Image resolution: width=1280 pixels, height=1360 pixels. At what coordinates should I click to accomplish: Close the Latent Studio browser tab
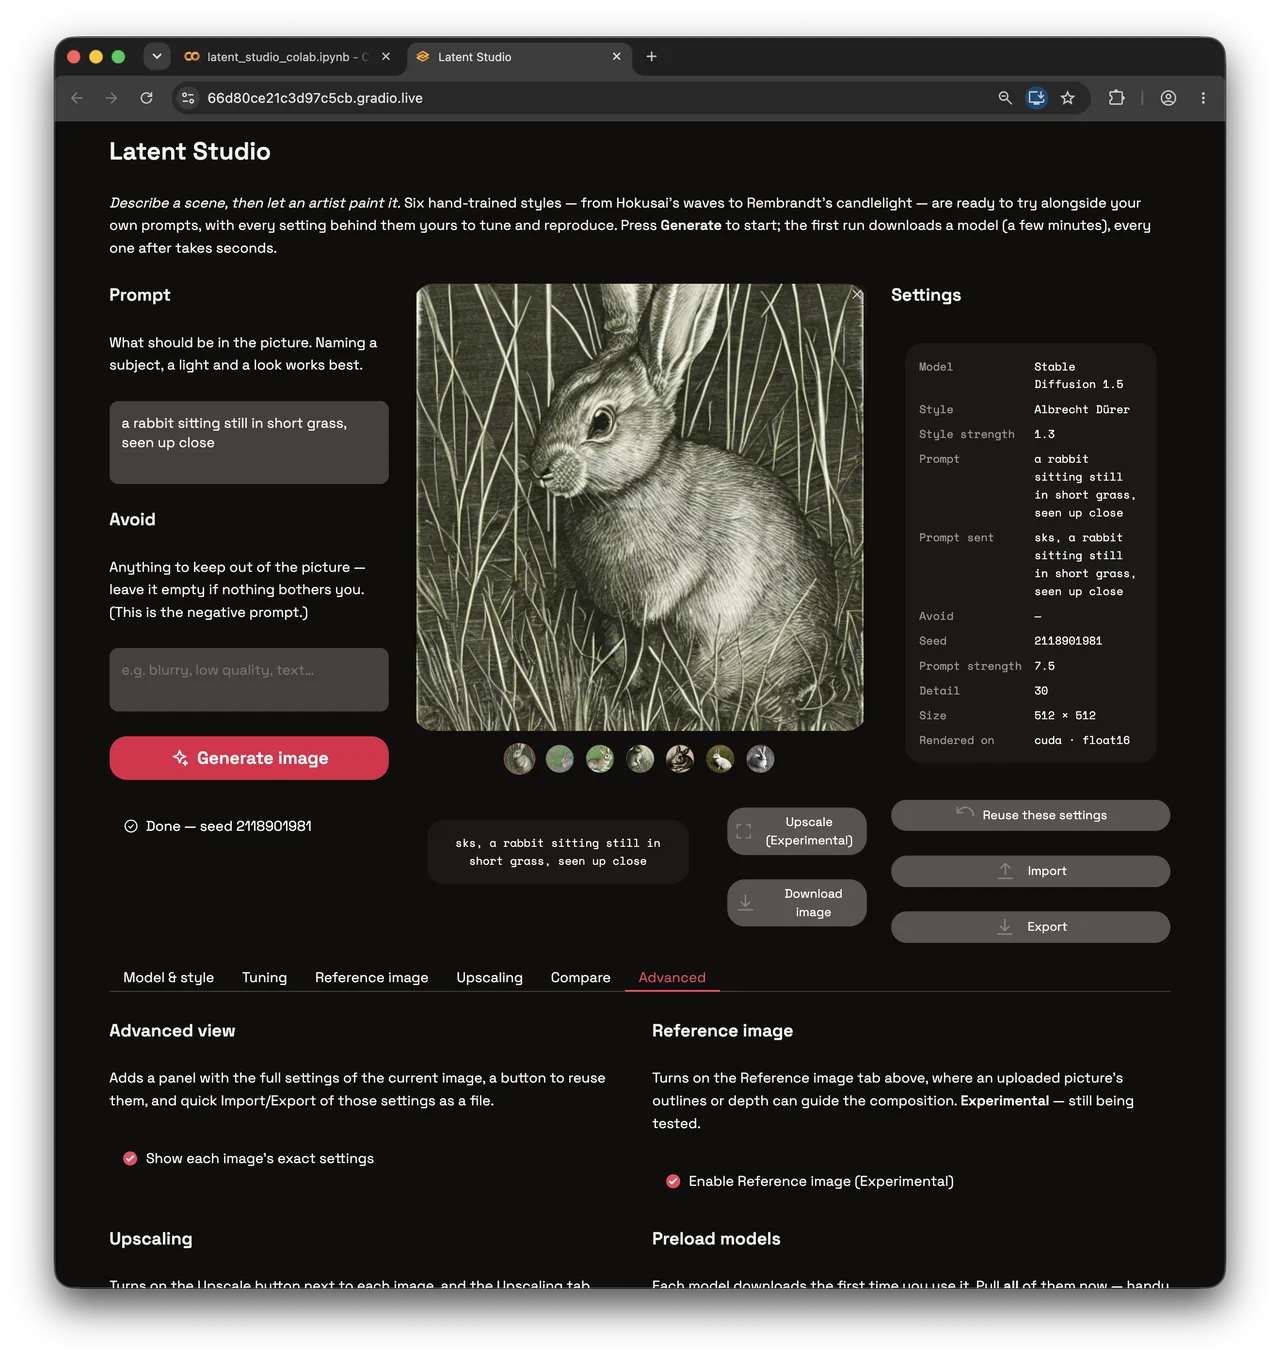coord(617,57)
